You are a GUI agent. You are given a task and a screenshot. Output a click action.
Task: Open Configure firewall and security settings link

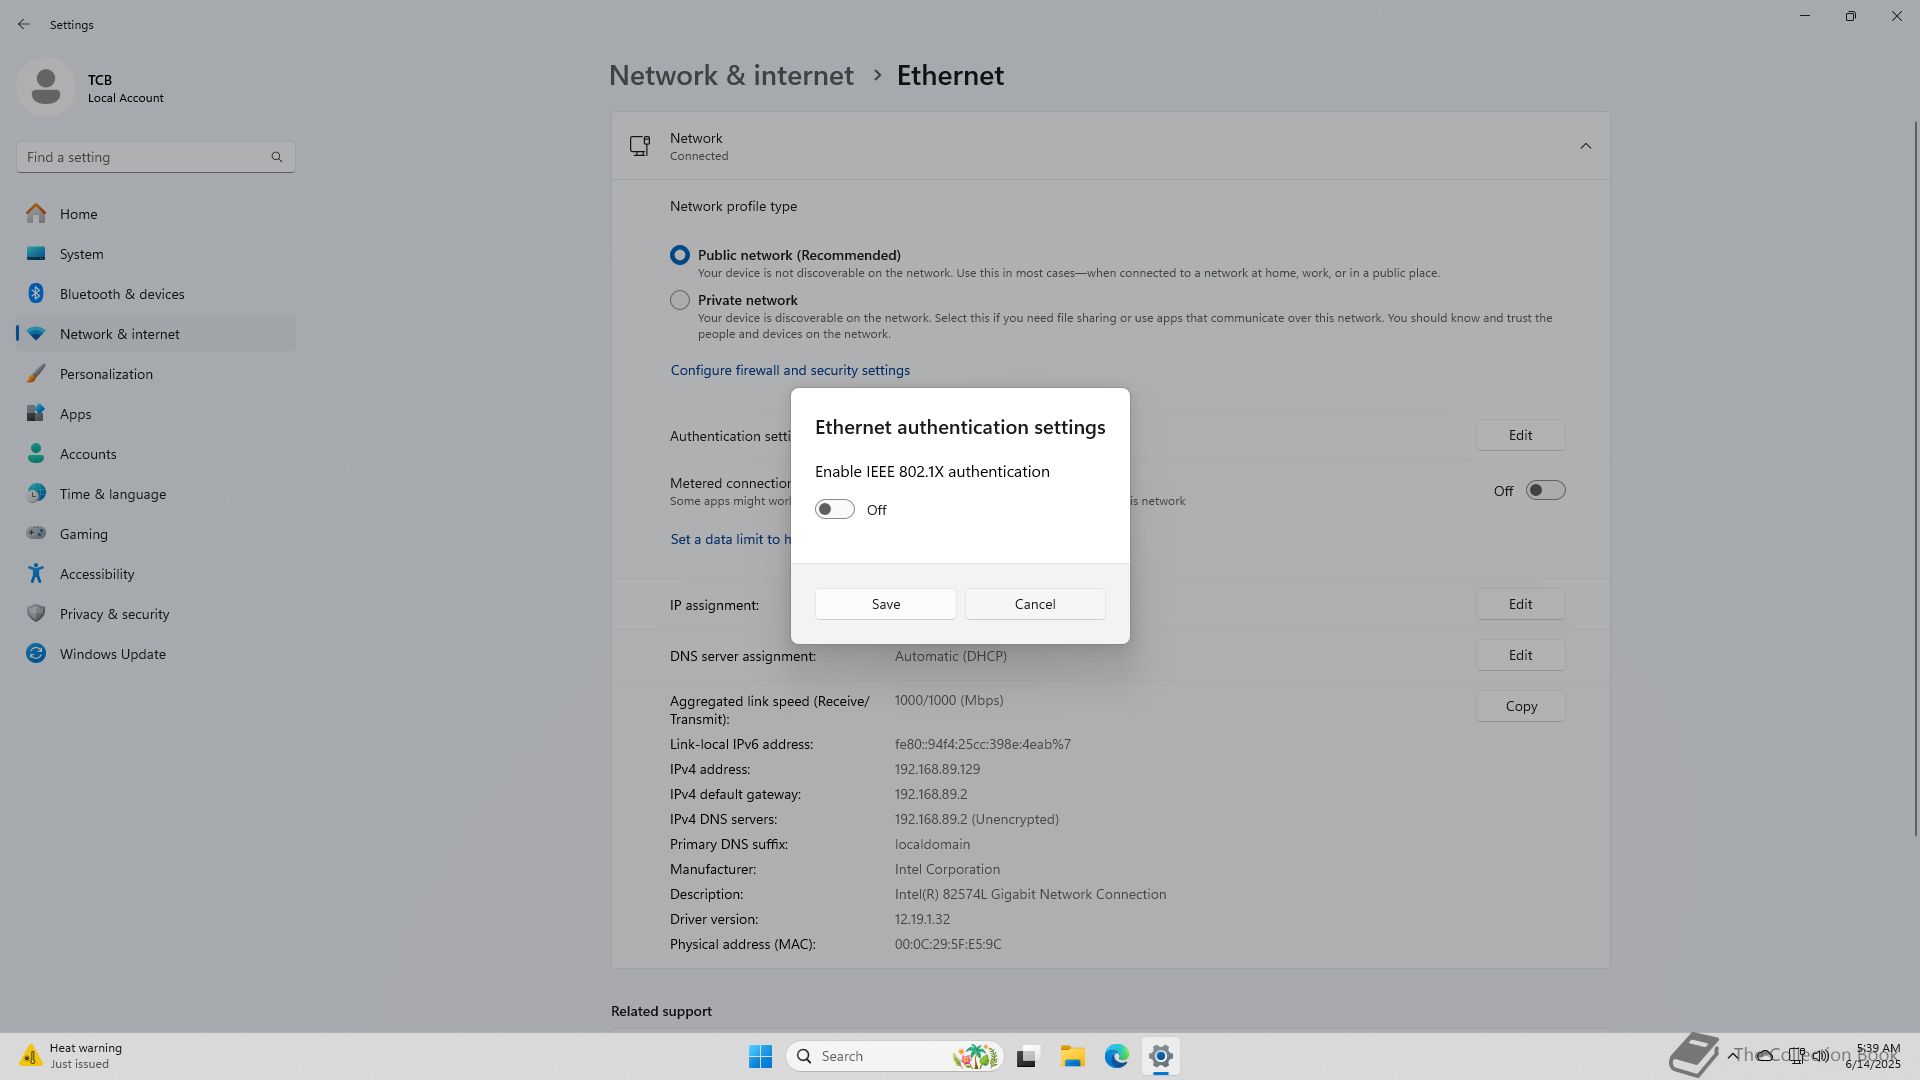[x=790, y=370]
